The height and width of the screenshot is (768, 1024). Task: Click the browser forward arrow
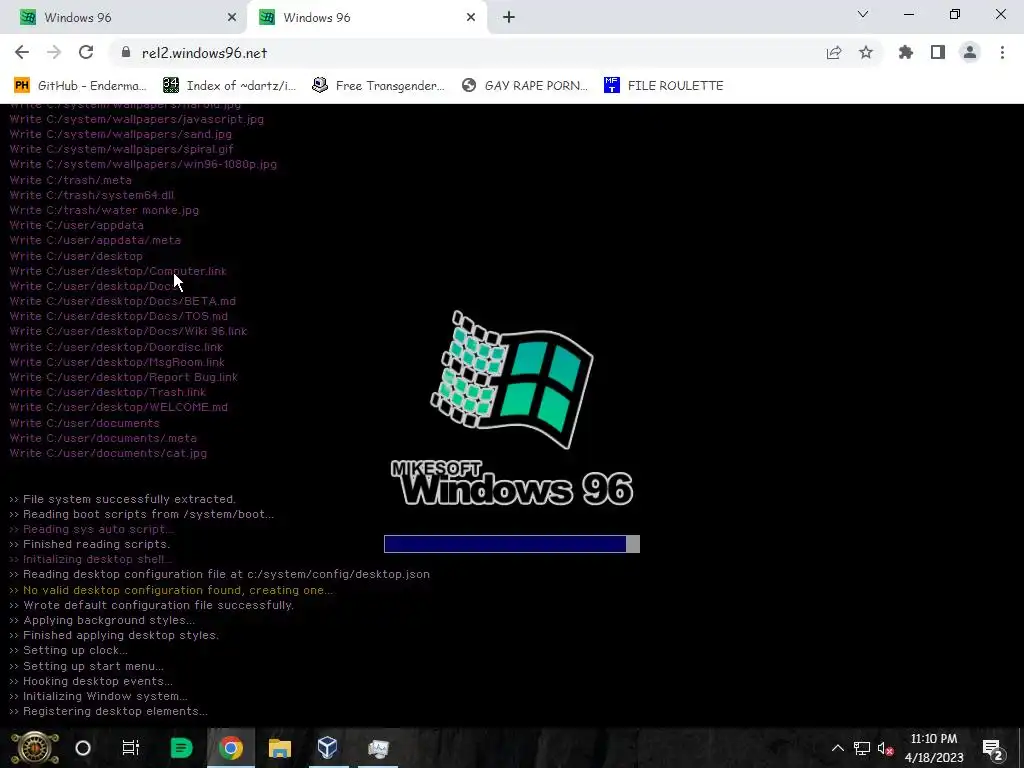[54, 53]
